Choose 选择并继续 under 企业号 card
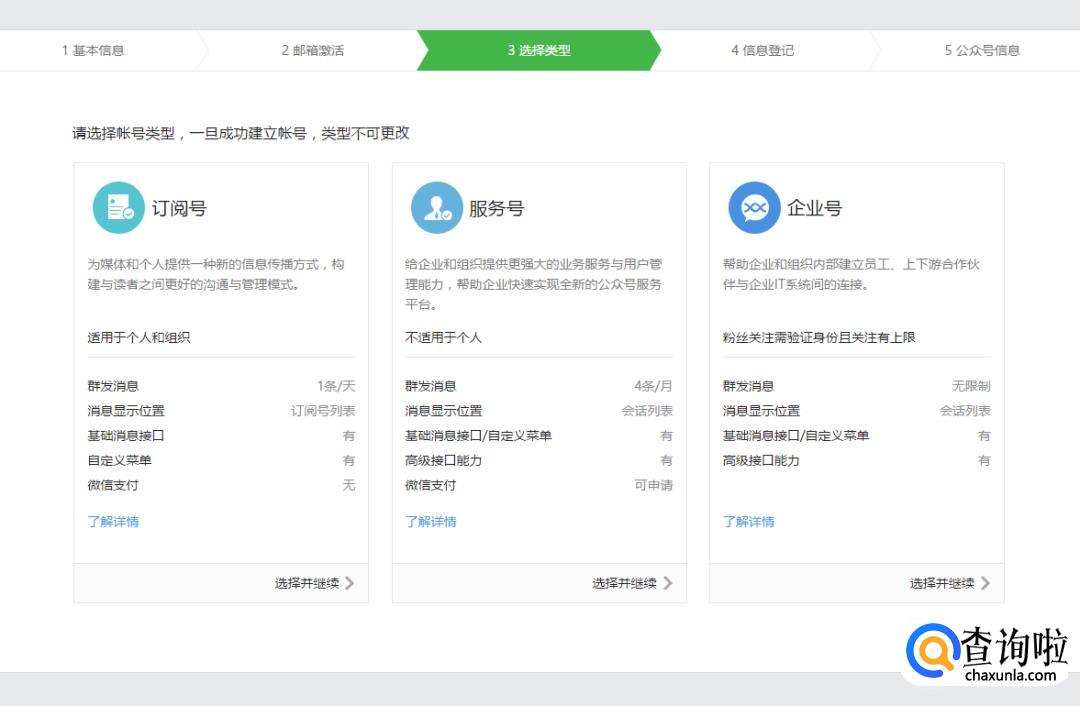 point(942,583)
